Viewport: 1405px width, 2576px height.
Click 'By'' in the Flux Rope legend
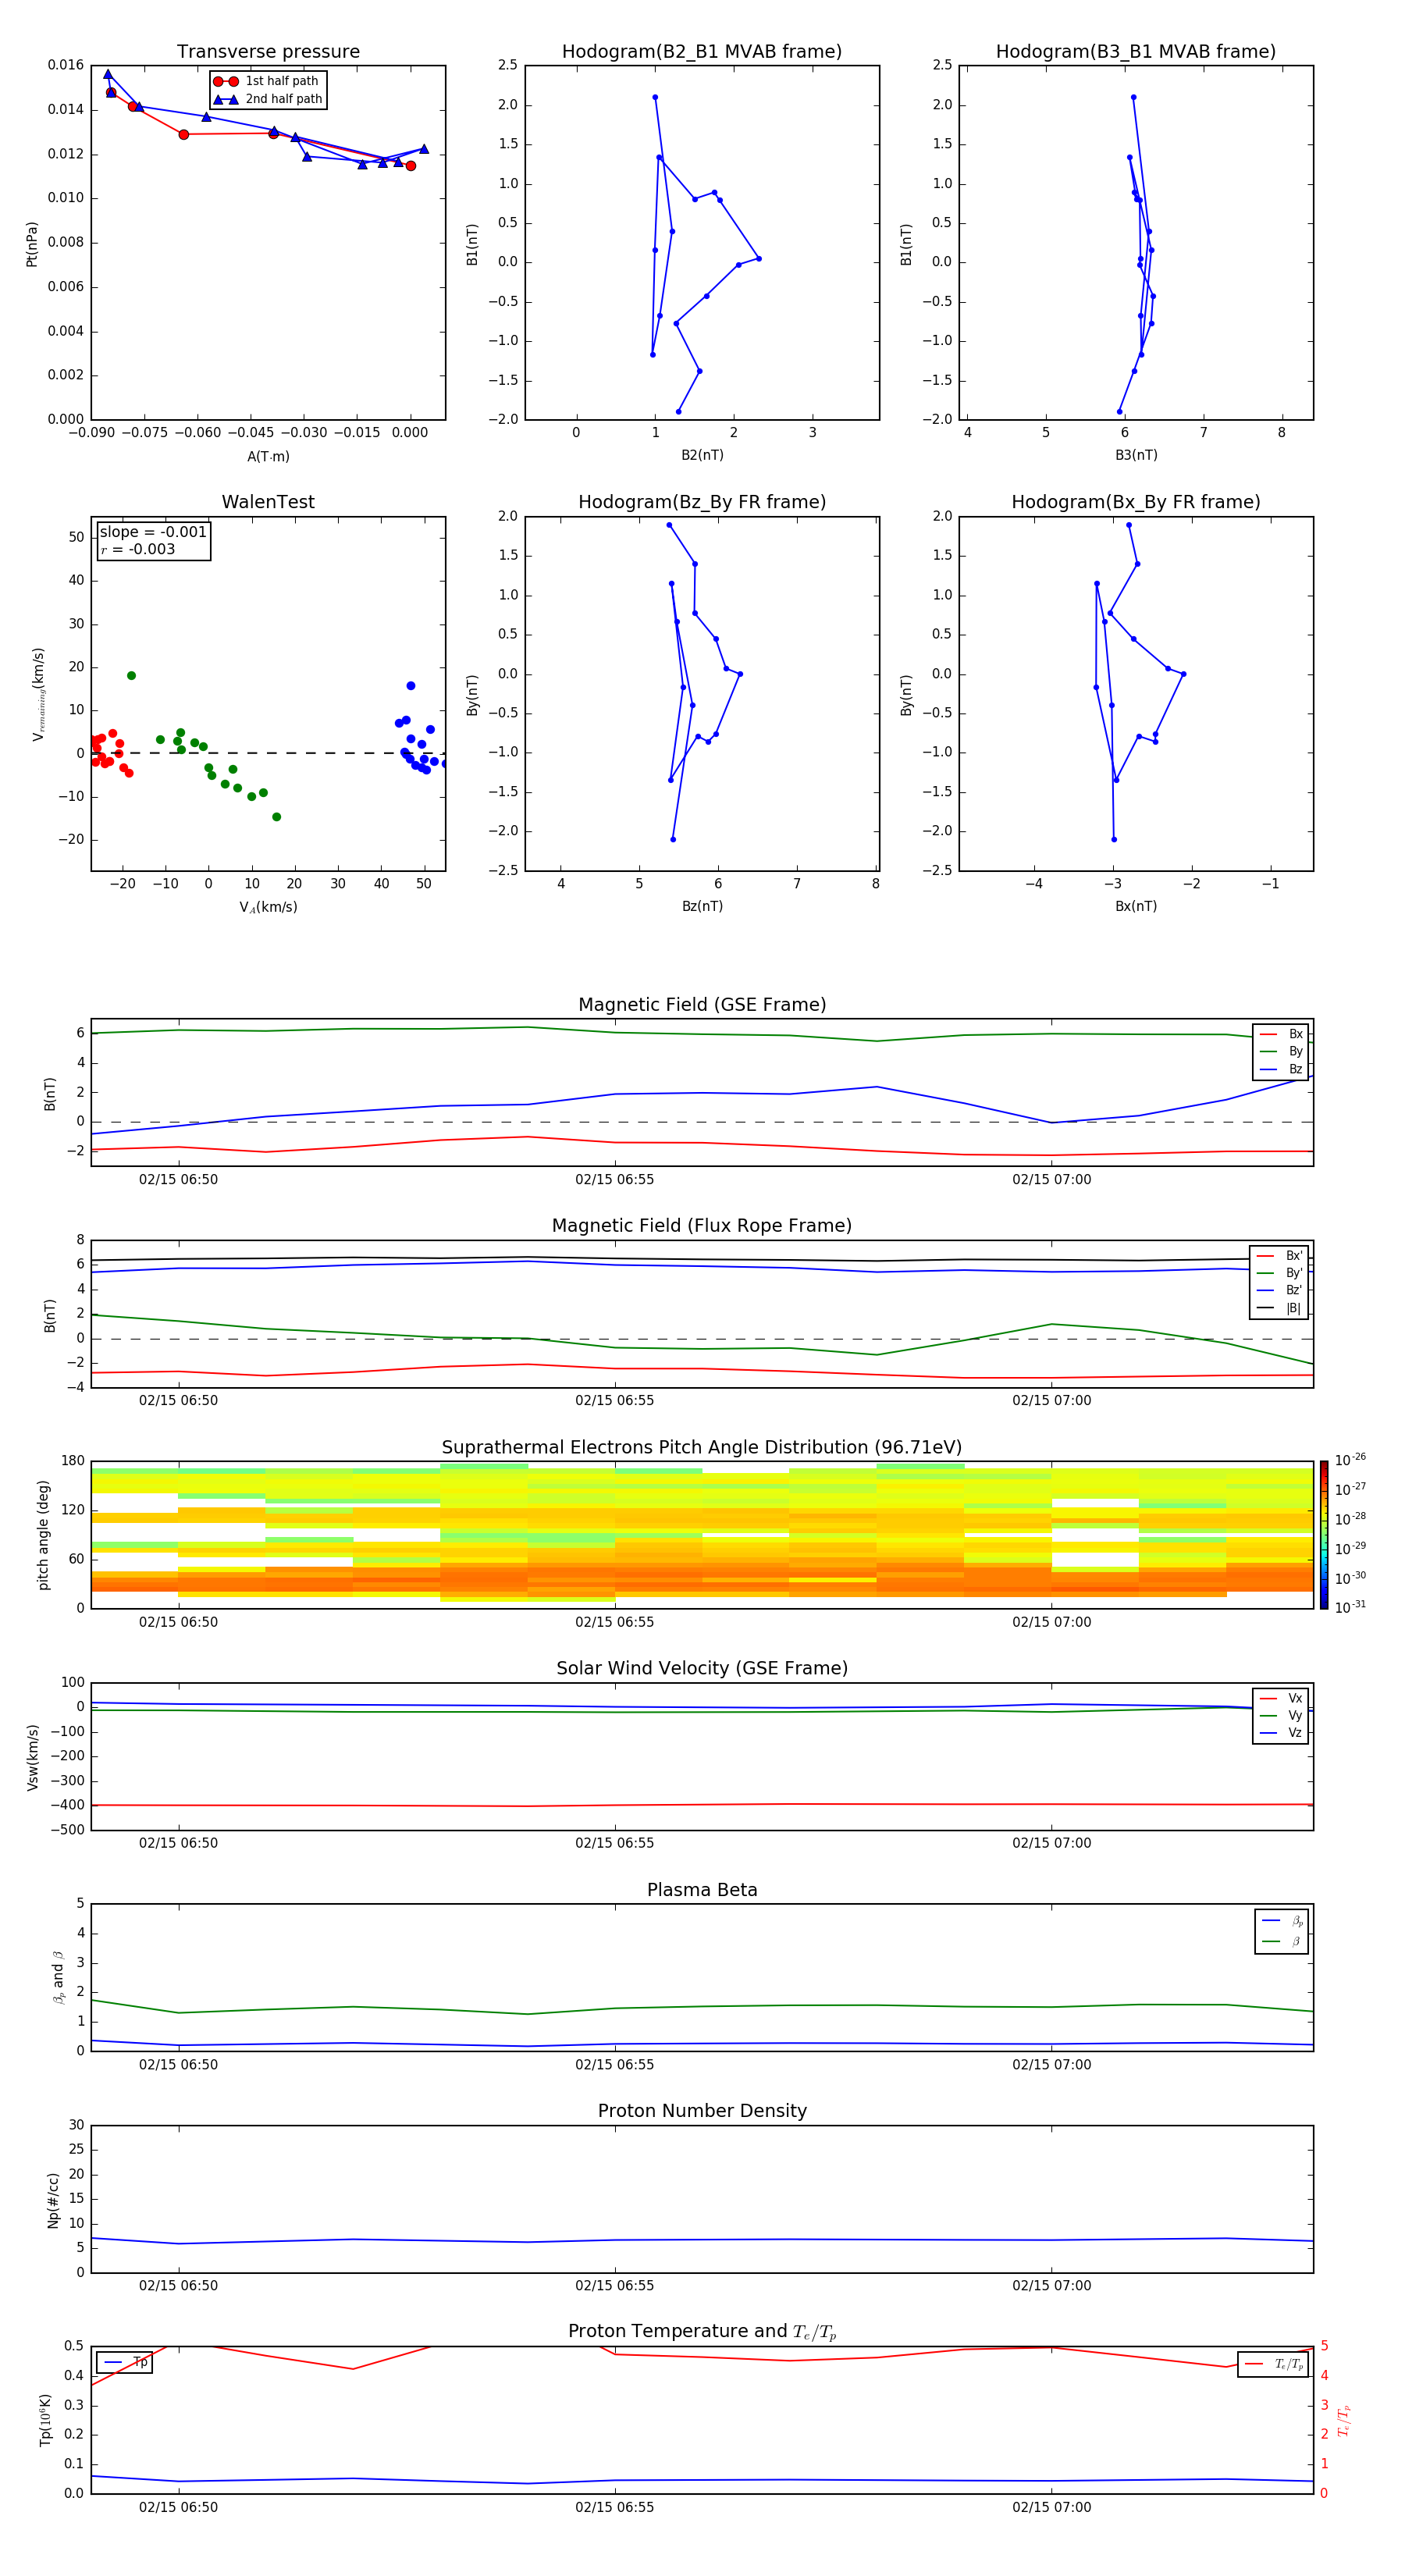click(x=1294, y=1273)
